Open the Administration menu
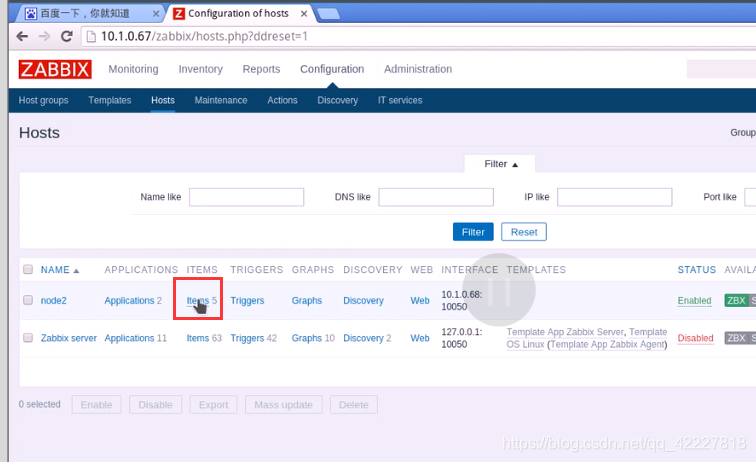Viewport: 756px width, 462px height. pos(418,69)
